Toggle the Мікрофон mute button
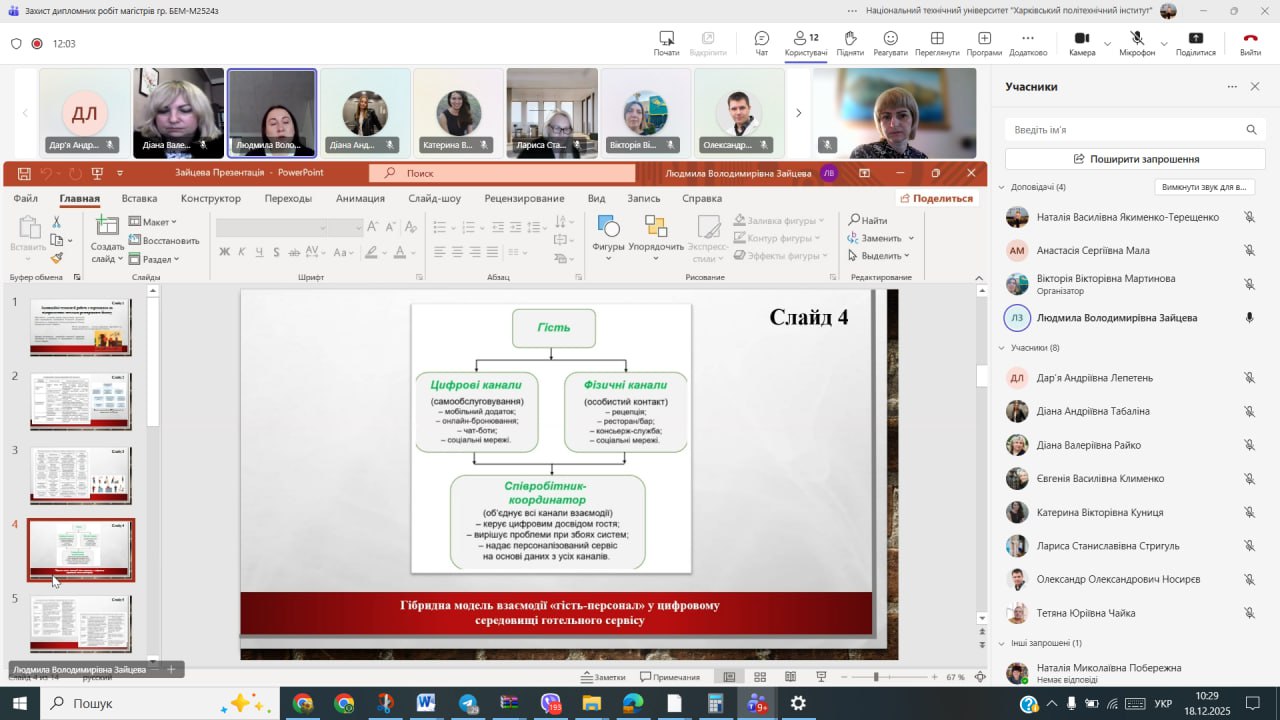The image size is (1280, 720). (x=1137, y=38)
